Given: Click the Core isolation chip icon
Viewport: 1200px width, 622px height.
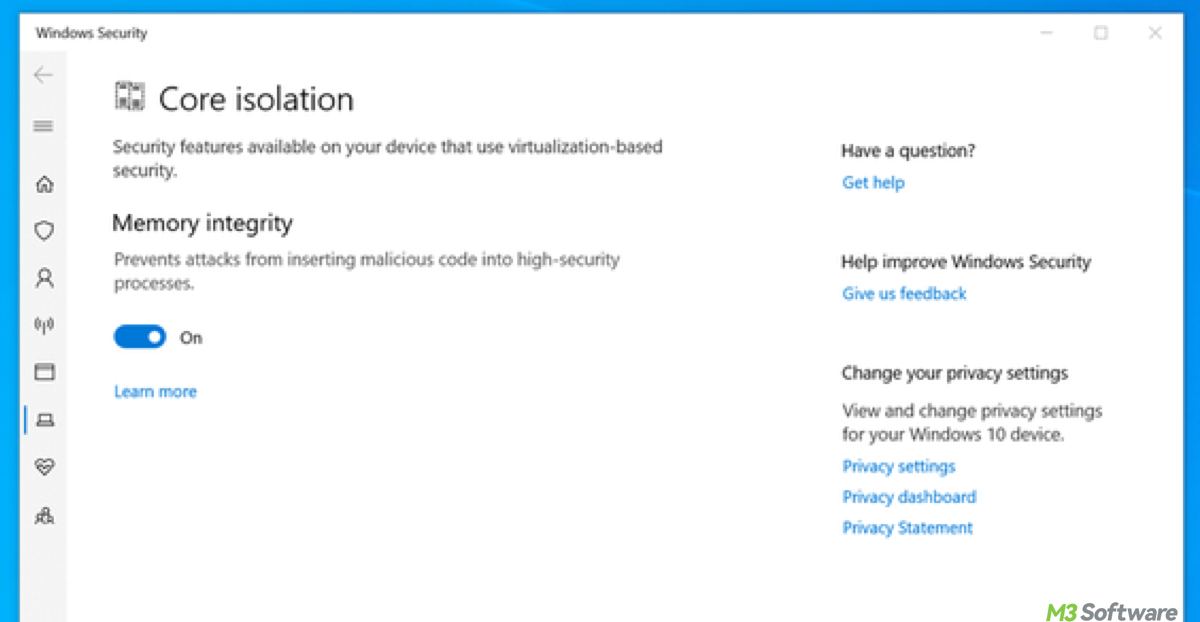Looking at the screenshot, I should click(x=129, y=97).
